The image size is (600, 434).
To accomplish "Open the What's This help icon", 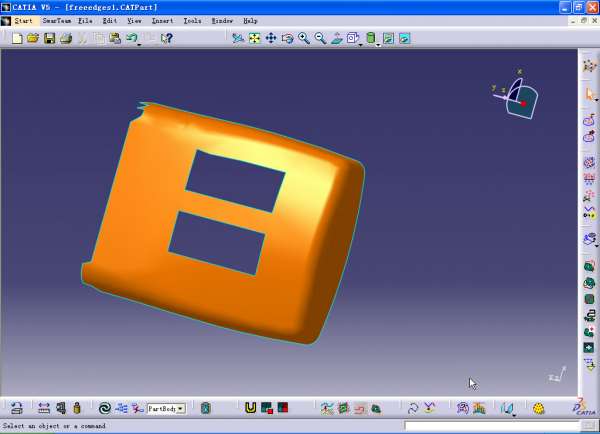I will click(166, 38).
